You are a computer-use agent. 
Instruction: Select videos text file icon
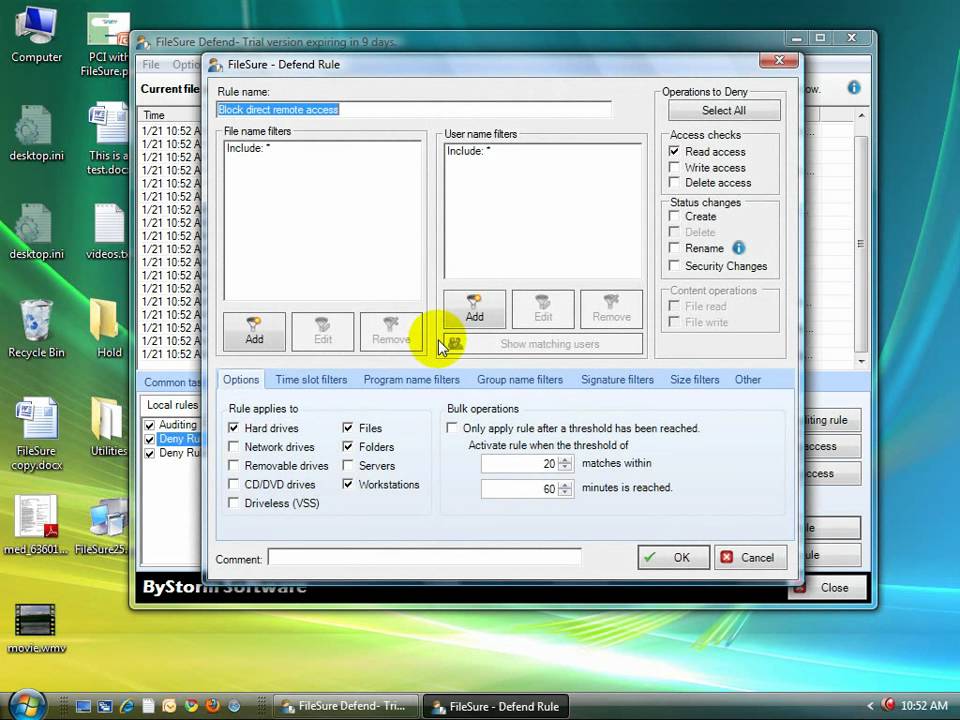(x=108, y=231)
